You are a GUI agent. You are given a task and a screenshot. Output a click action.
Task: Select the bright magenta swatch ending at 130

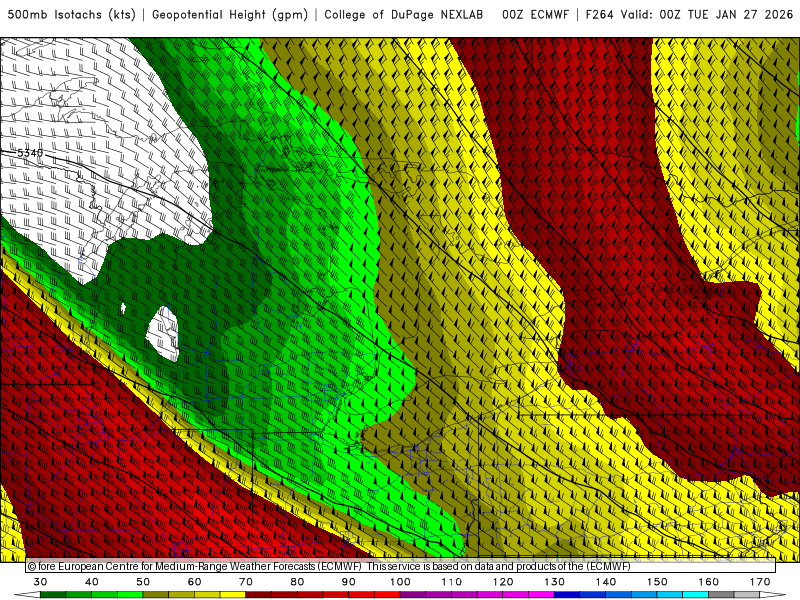pos(541,595)
